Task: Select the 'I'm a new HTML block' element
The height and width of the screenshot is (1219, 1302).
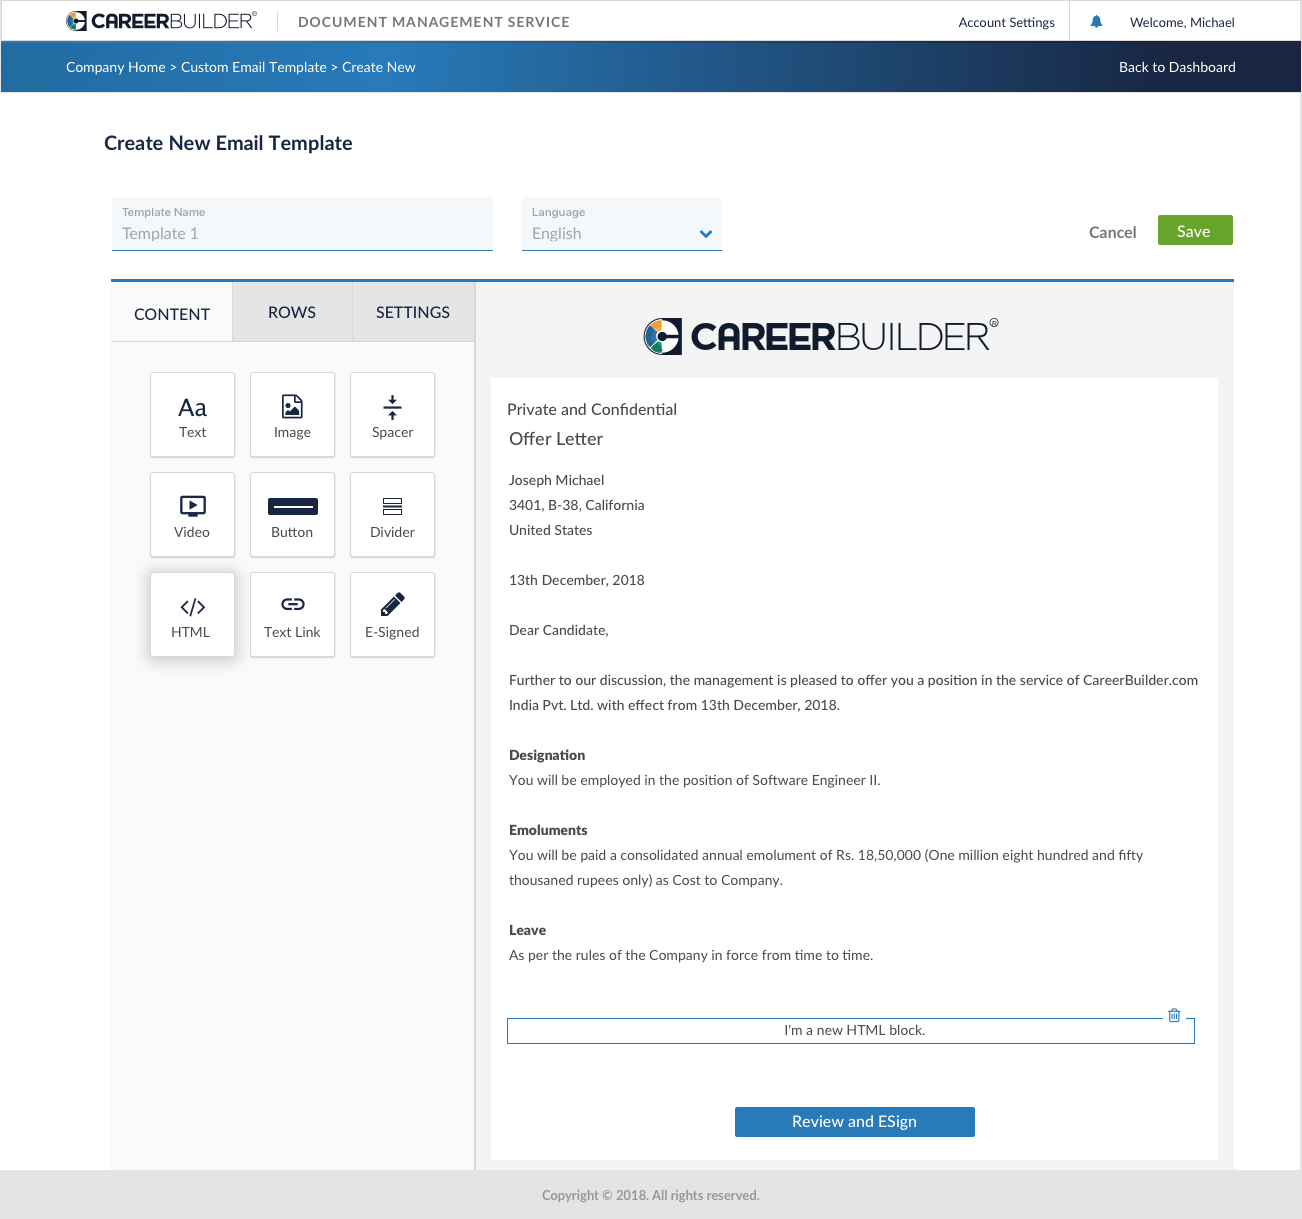Action: click(x=851, y=1031)
